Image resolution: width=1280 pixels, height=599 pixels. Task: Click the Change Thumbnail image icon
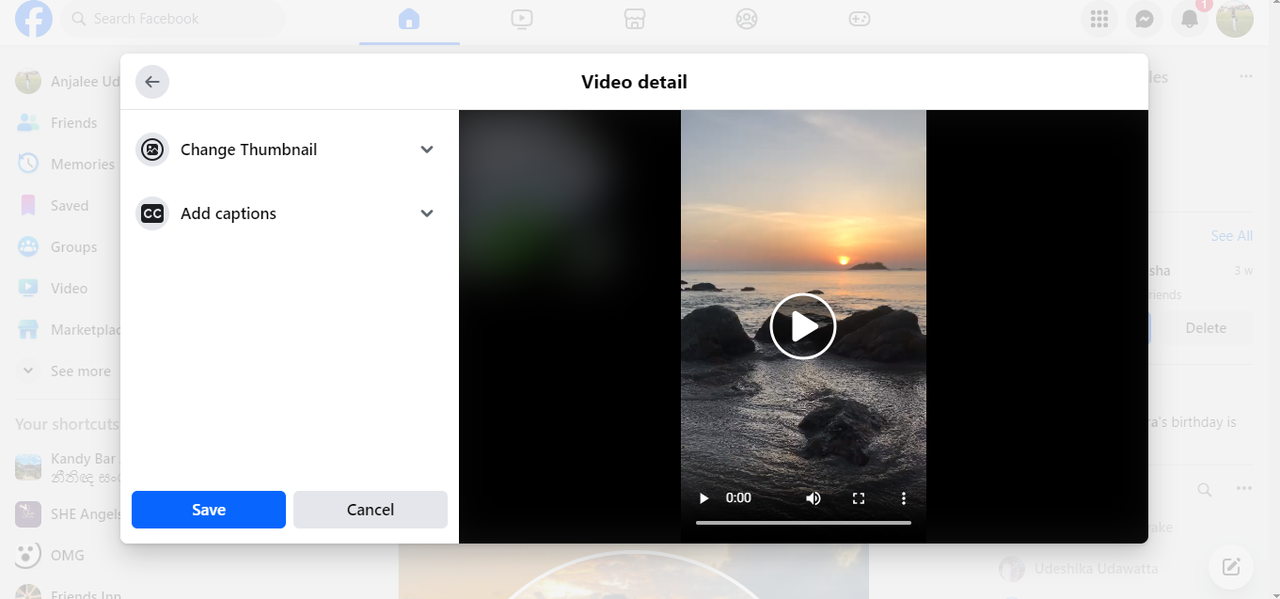click(152, 149)
